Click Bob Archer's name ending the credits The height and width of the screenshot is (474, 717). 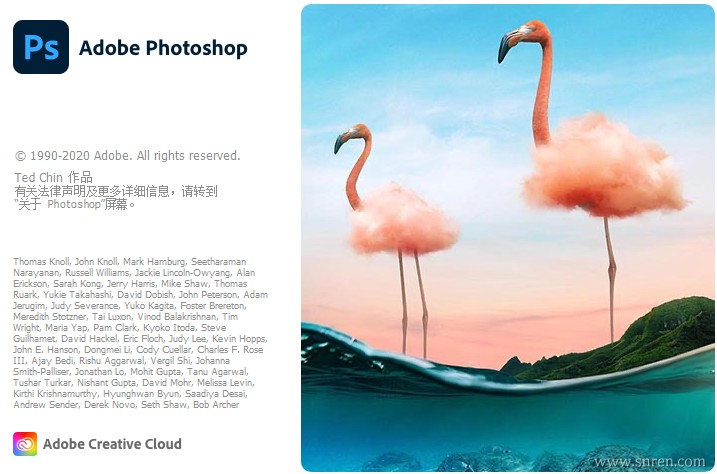tap(216, 405)
